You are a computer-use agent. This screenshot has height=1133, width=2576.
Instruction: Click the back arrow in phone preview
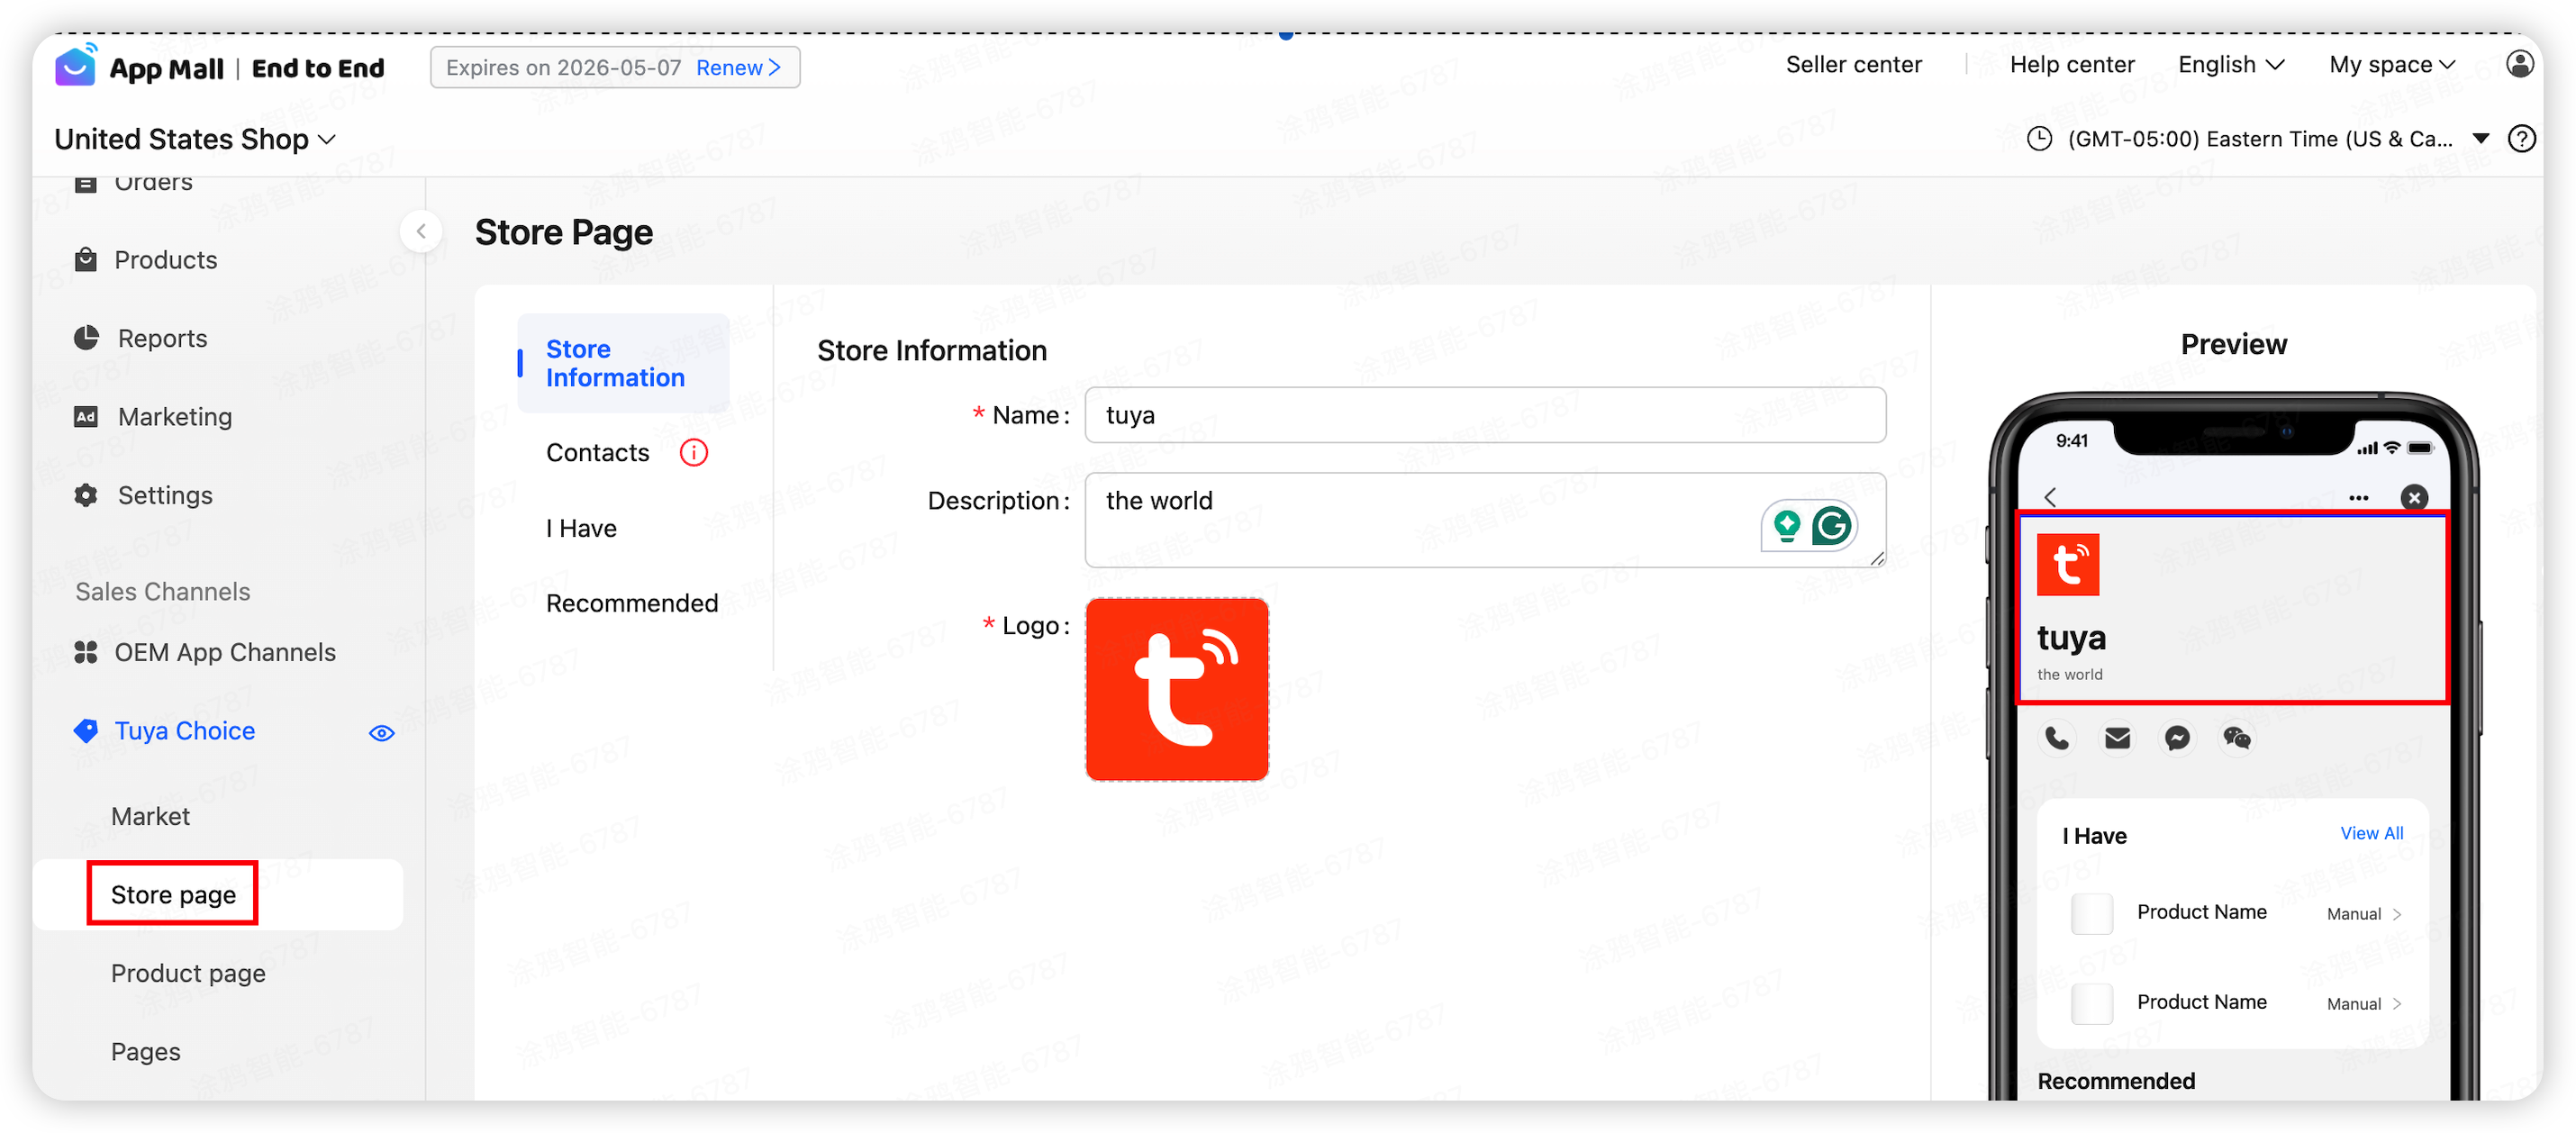(2050, 497)
